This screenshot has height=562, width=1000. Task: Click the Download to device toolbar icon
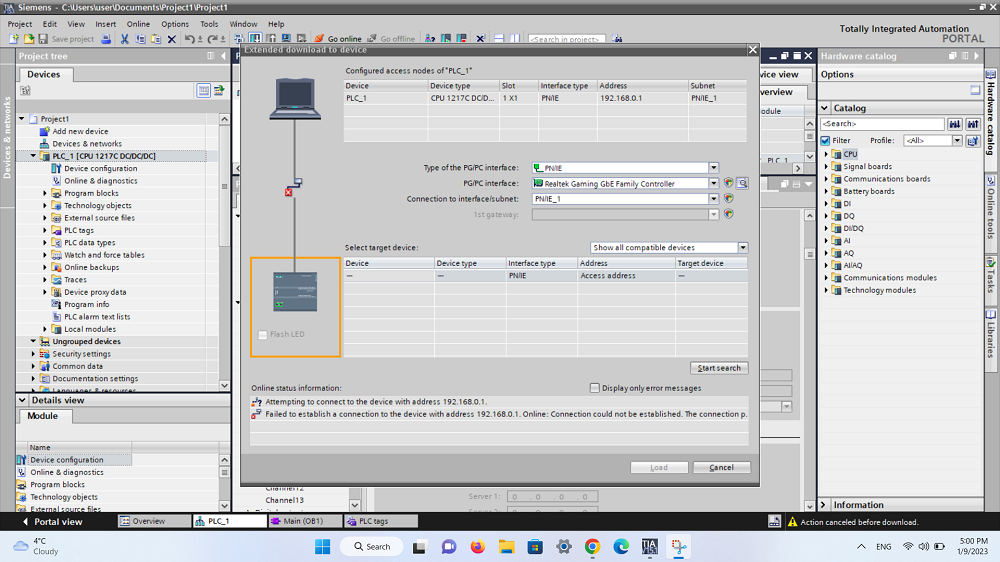255,39
